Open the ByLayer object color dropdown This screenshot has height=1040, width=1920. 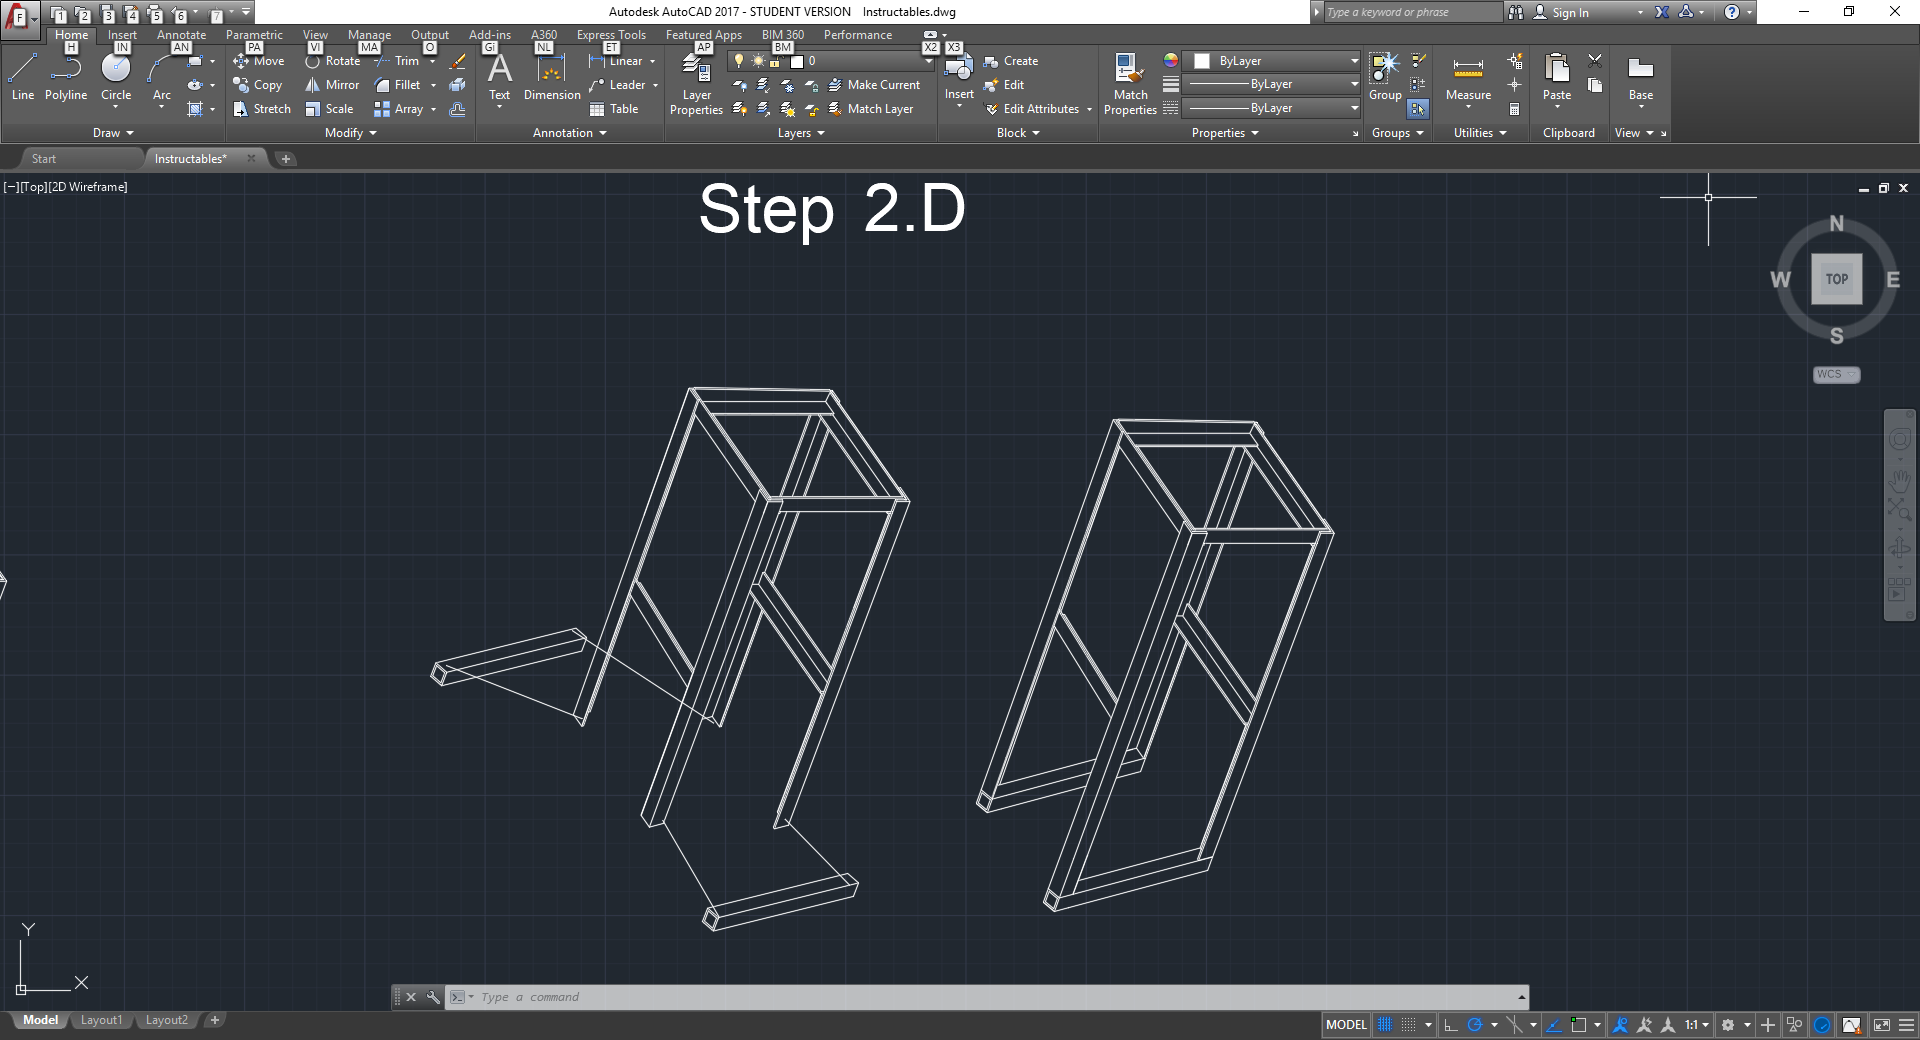click(1272, 61)
